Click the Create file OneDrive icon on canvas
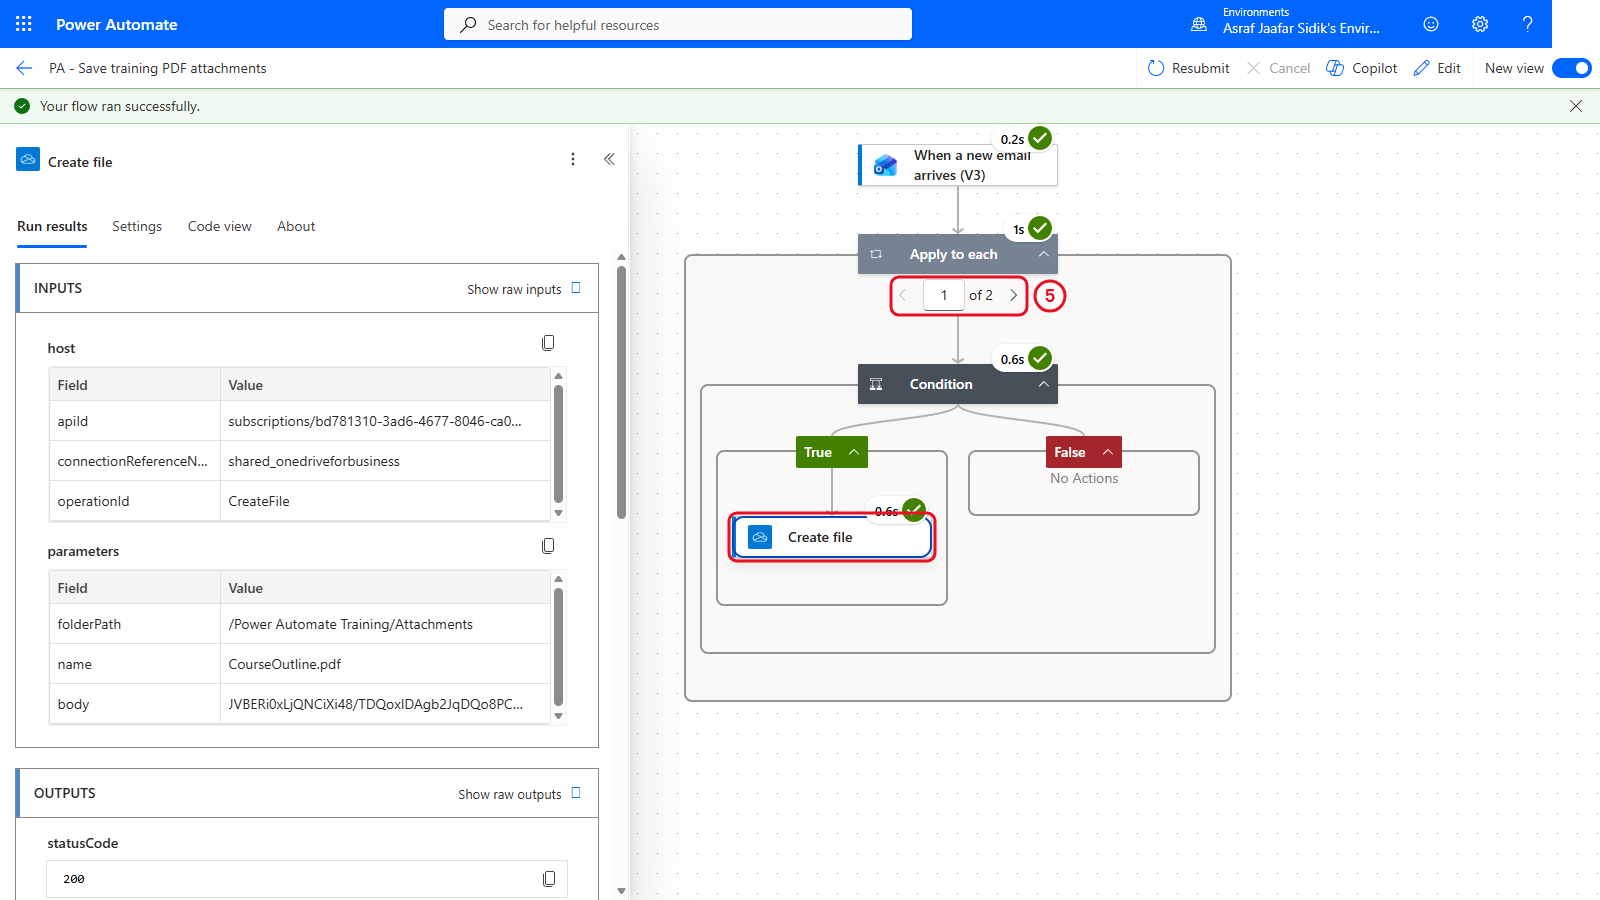Viewport: 1600px width, 900px height. point(760,537)
